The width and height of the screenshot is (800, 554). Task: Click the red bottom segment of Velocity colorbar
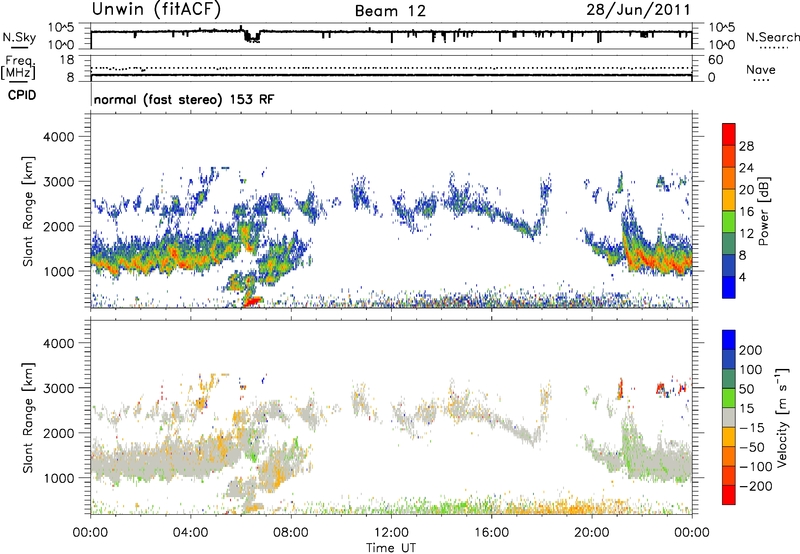(729, 495)
